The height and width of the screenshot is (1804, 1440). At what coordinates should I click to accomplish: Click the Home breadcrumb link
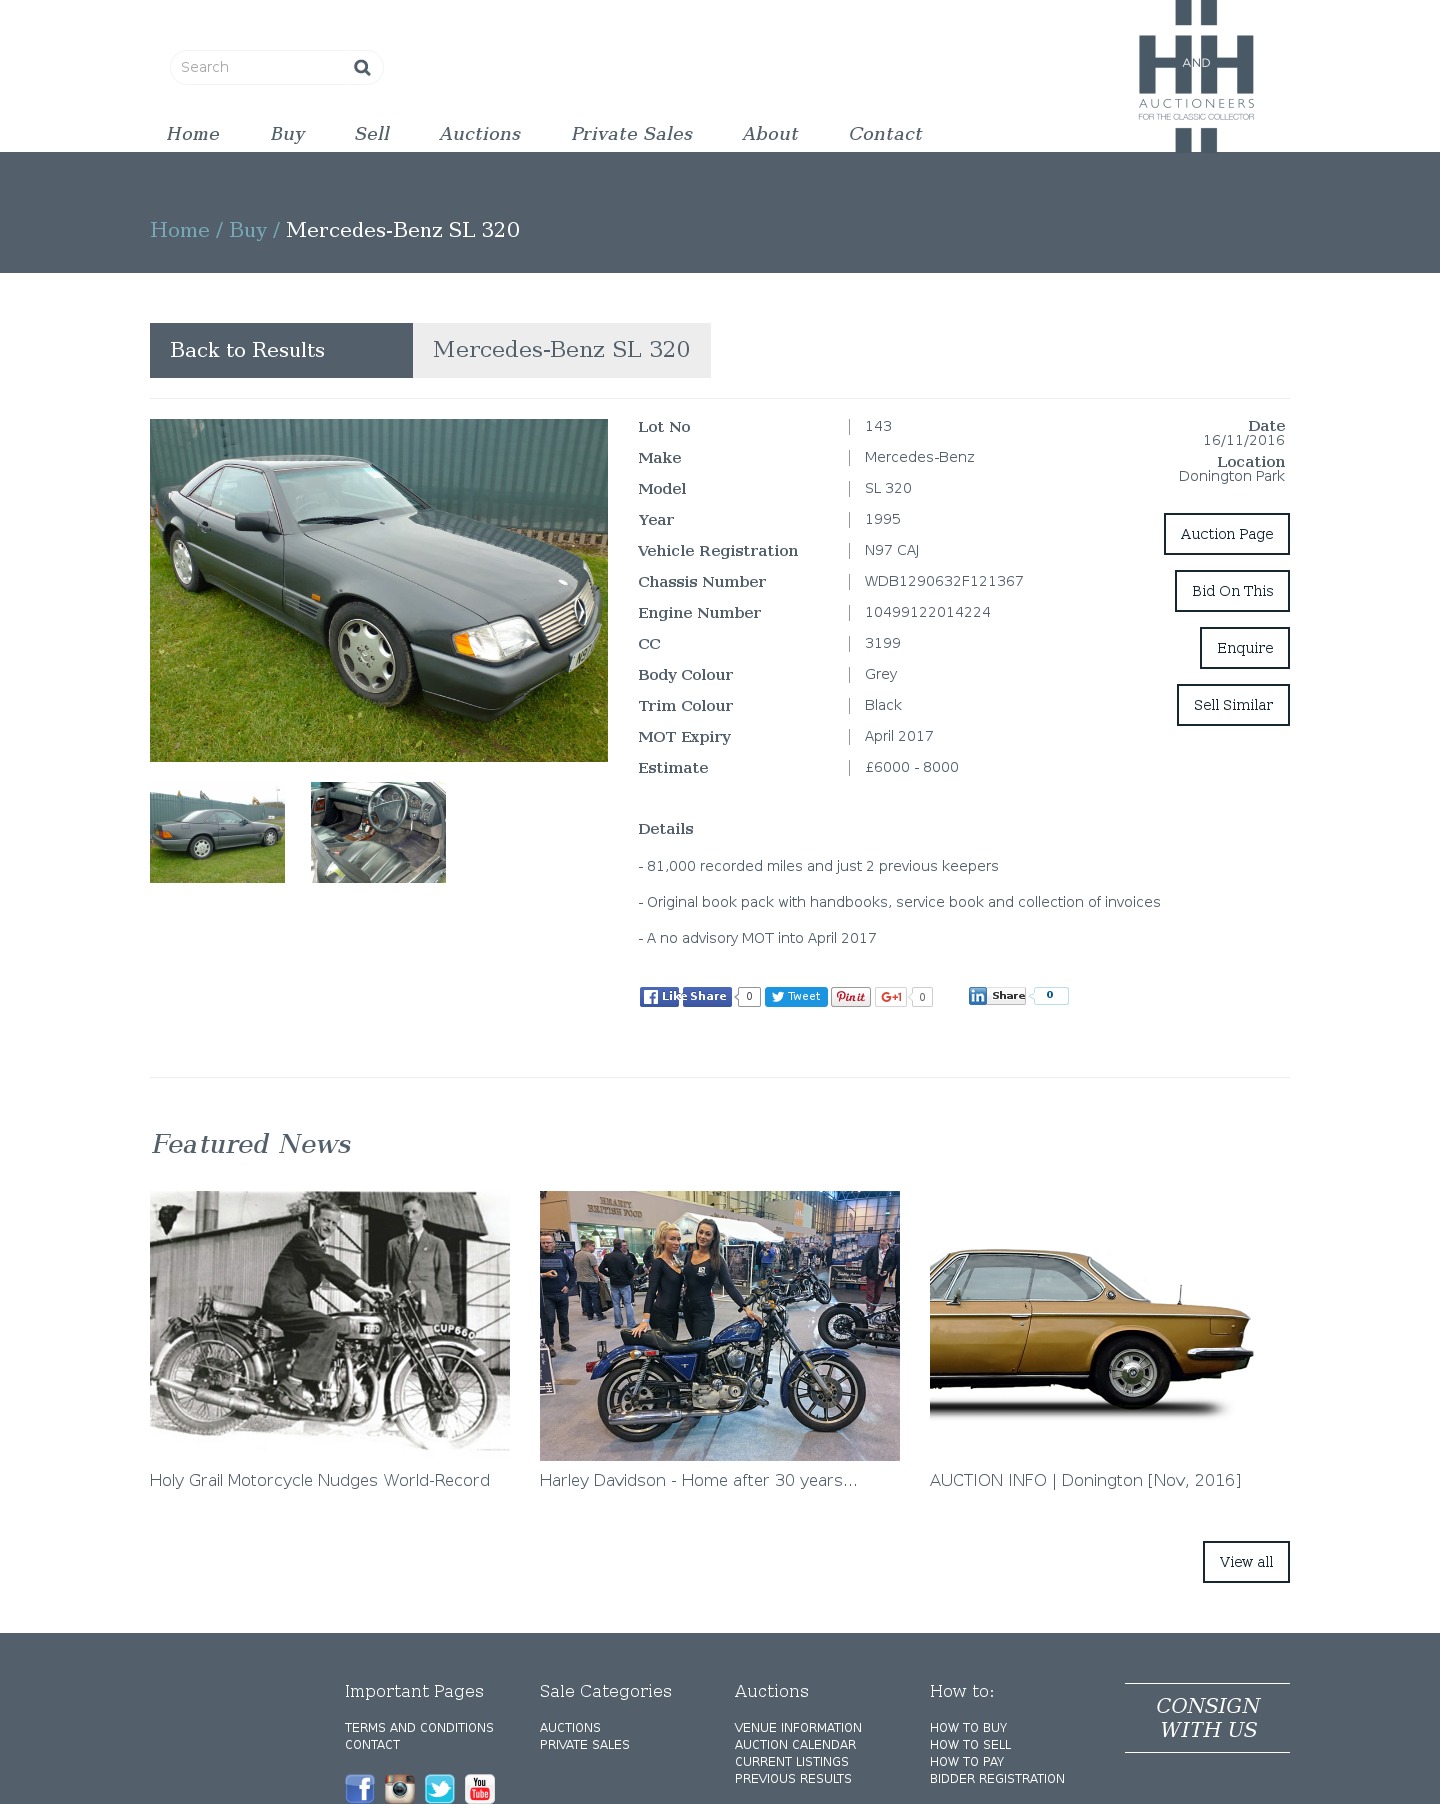(x=180, y=230)
